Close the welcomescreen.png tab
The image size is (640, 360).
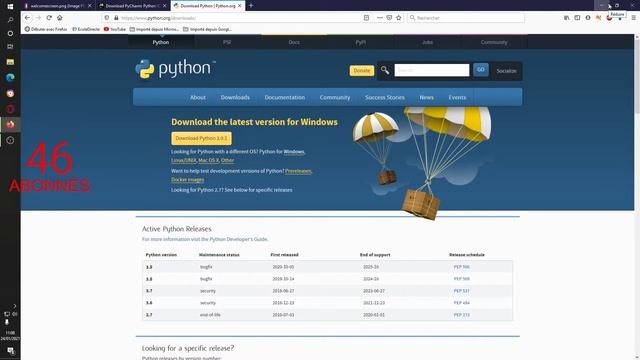click(x=90, y=6)
